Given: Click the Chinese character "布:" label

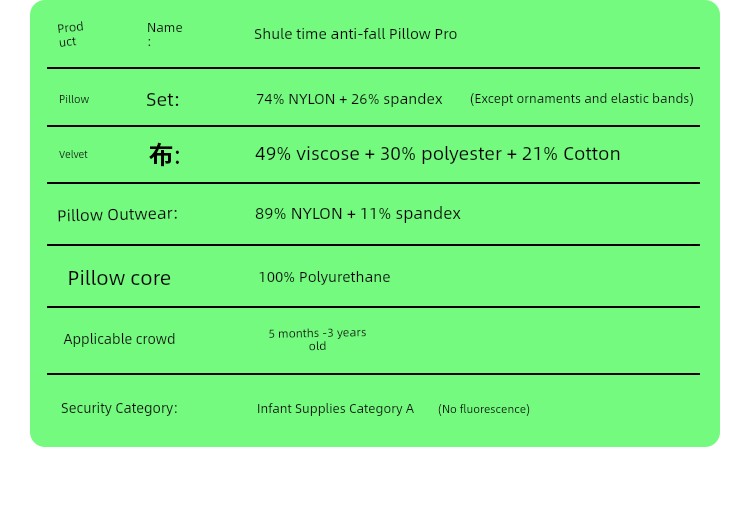Looking at the screenshot, I should pyautogui.click(x=164, y=155).
